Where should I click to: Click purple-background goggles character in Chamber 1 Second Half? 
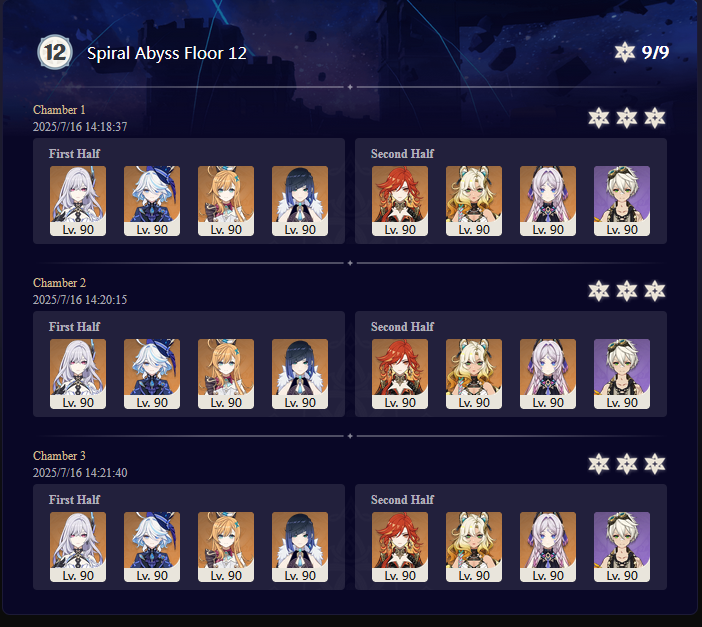(622, 201)
